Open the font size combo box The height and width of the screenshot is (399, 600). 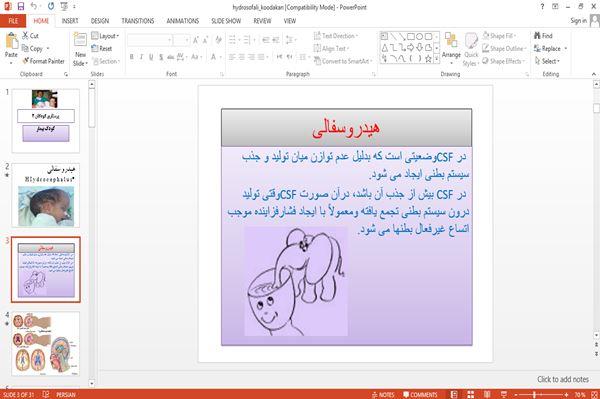click(181, 40)
